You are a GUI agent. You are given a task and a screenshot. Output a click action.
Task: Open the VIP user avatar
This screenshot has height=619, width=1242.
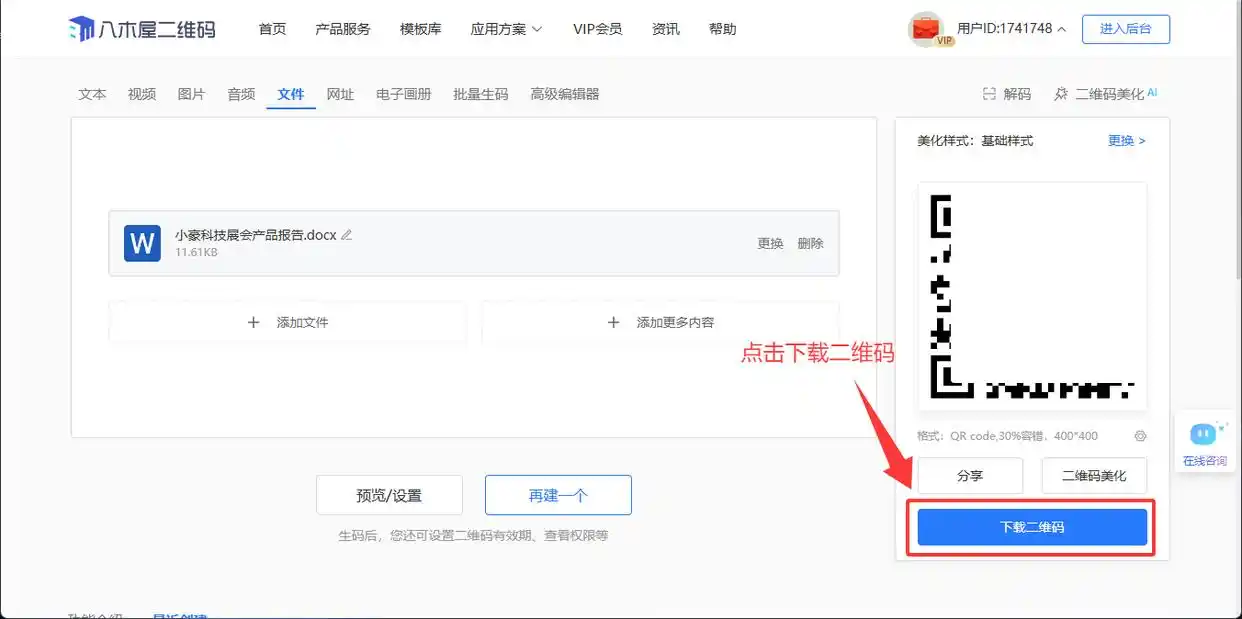pyautogui.click(x=926, y=29)
